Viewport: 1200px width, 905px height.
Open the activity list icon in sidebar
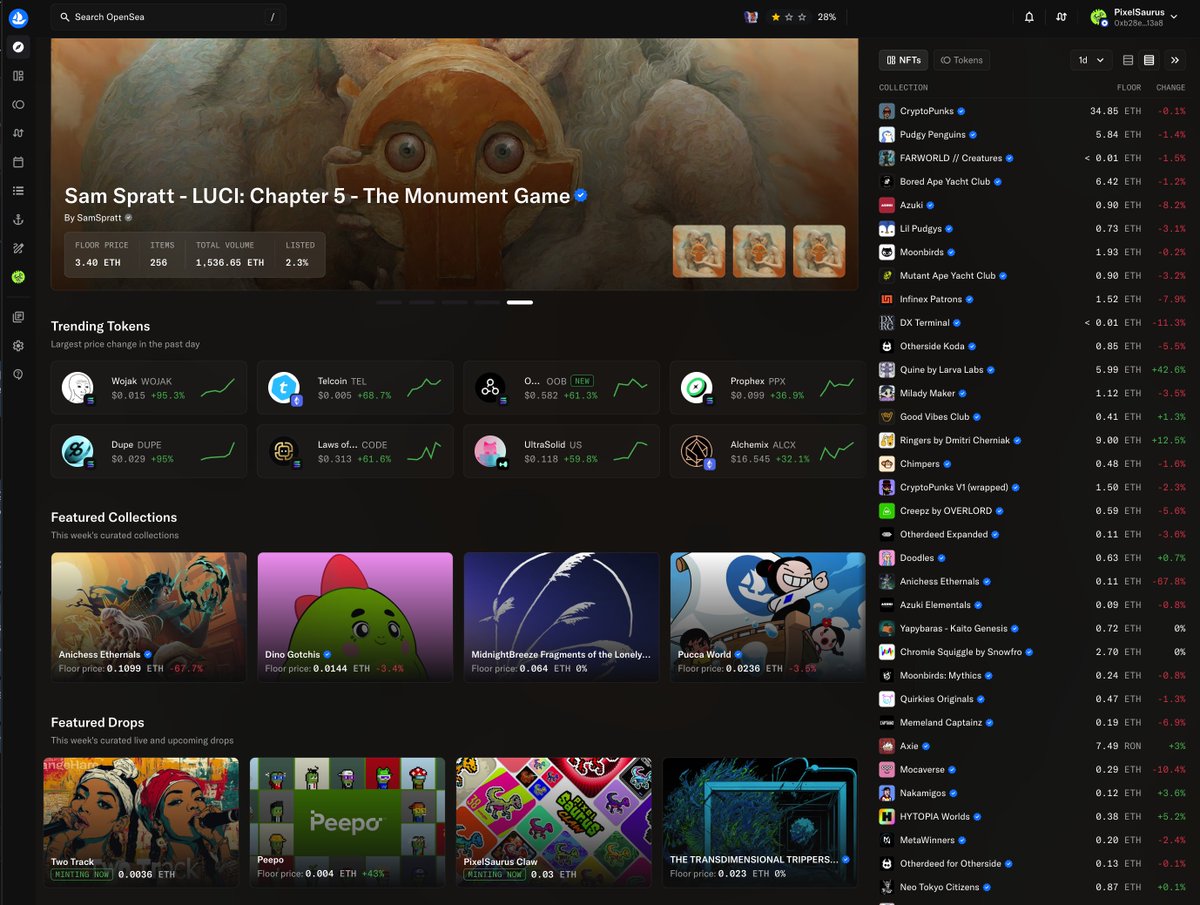tap(18, 191)
